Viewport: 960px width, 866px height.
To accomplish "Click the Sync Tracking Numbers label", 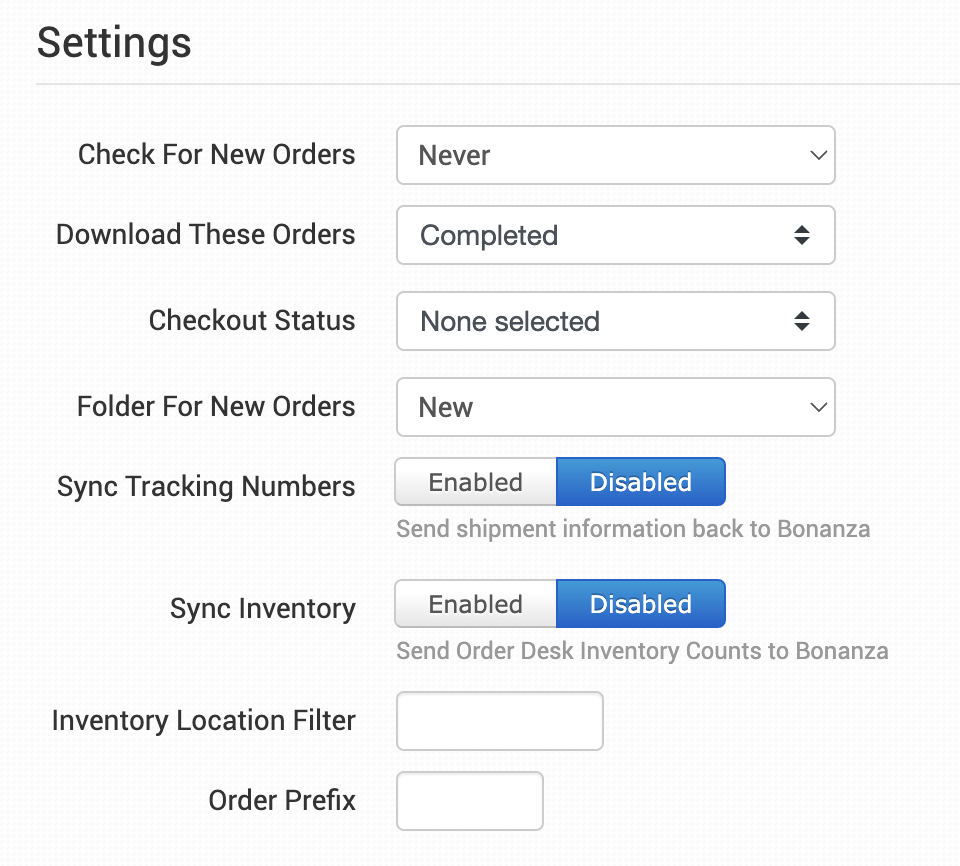I will tap(206, 487).
